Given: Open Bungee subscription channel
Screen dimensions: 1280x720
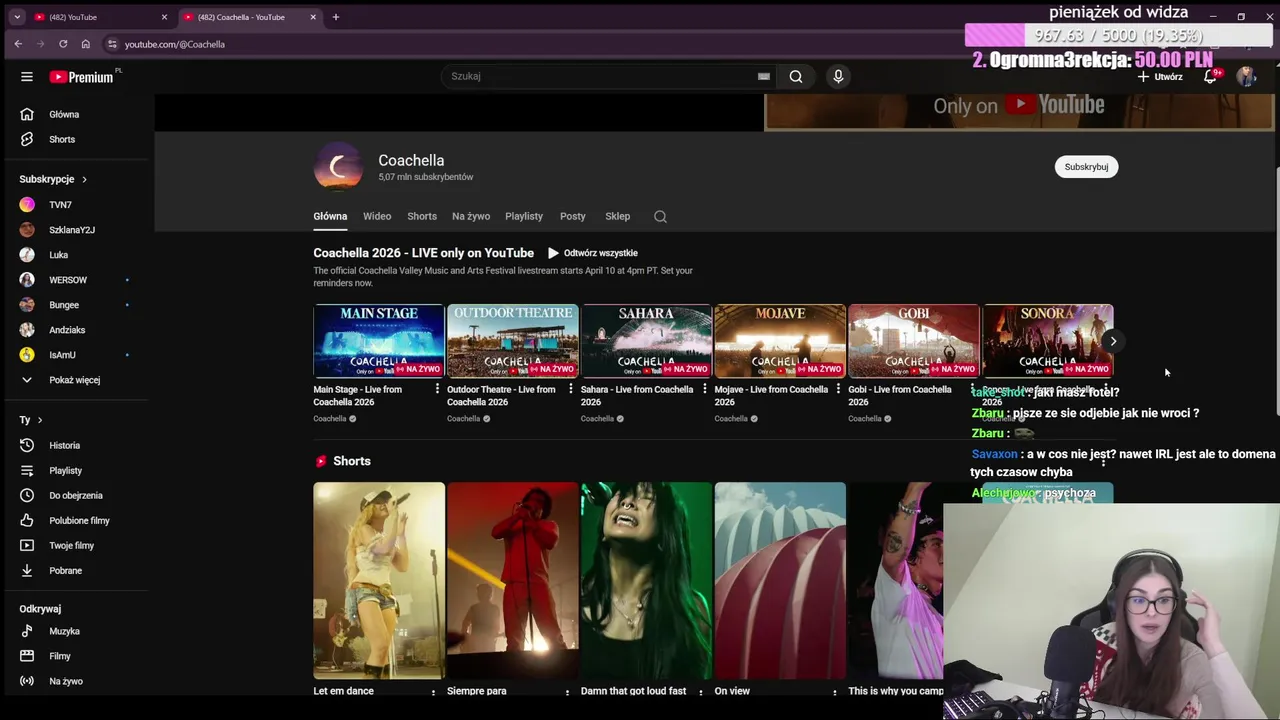Looking at the screenshot, I should (x=75, y=305).
